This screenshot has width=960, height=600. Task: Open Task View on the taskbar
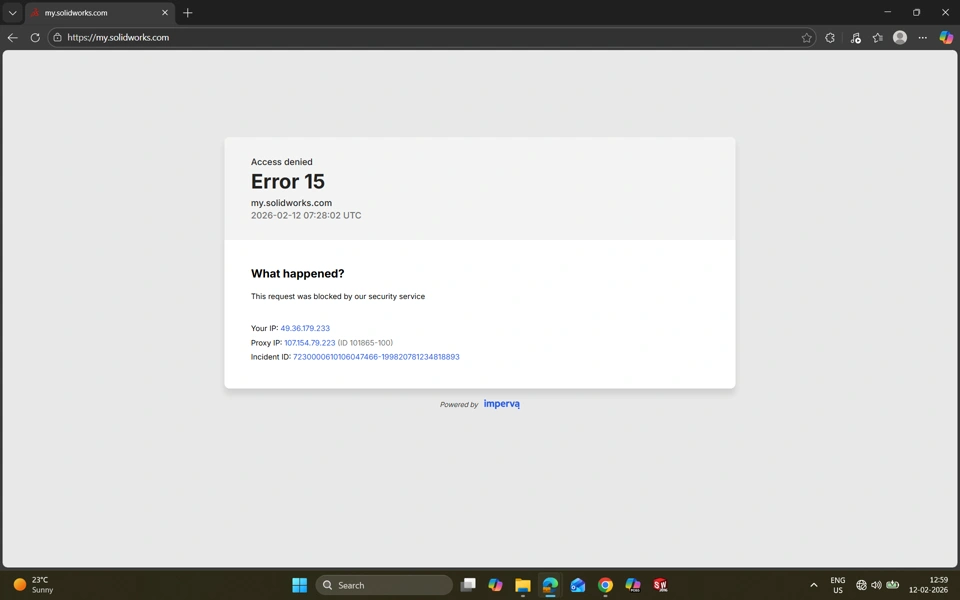(468, 585)
